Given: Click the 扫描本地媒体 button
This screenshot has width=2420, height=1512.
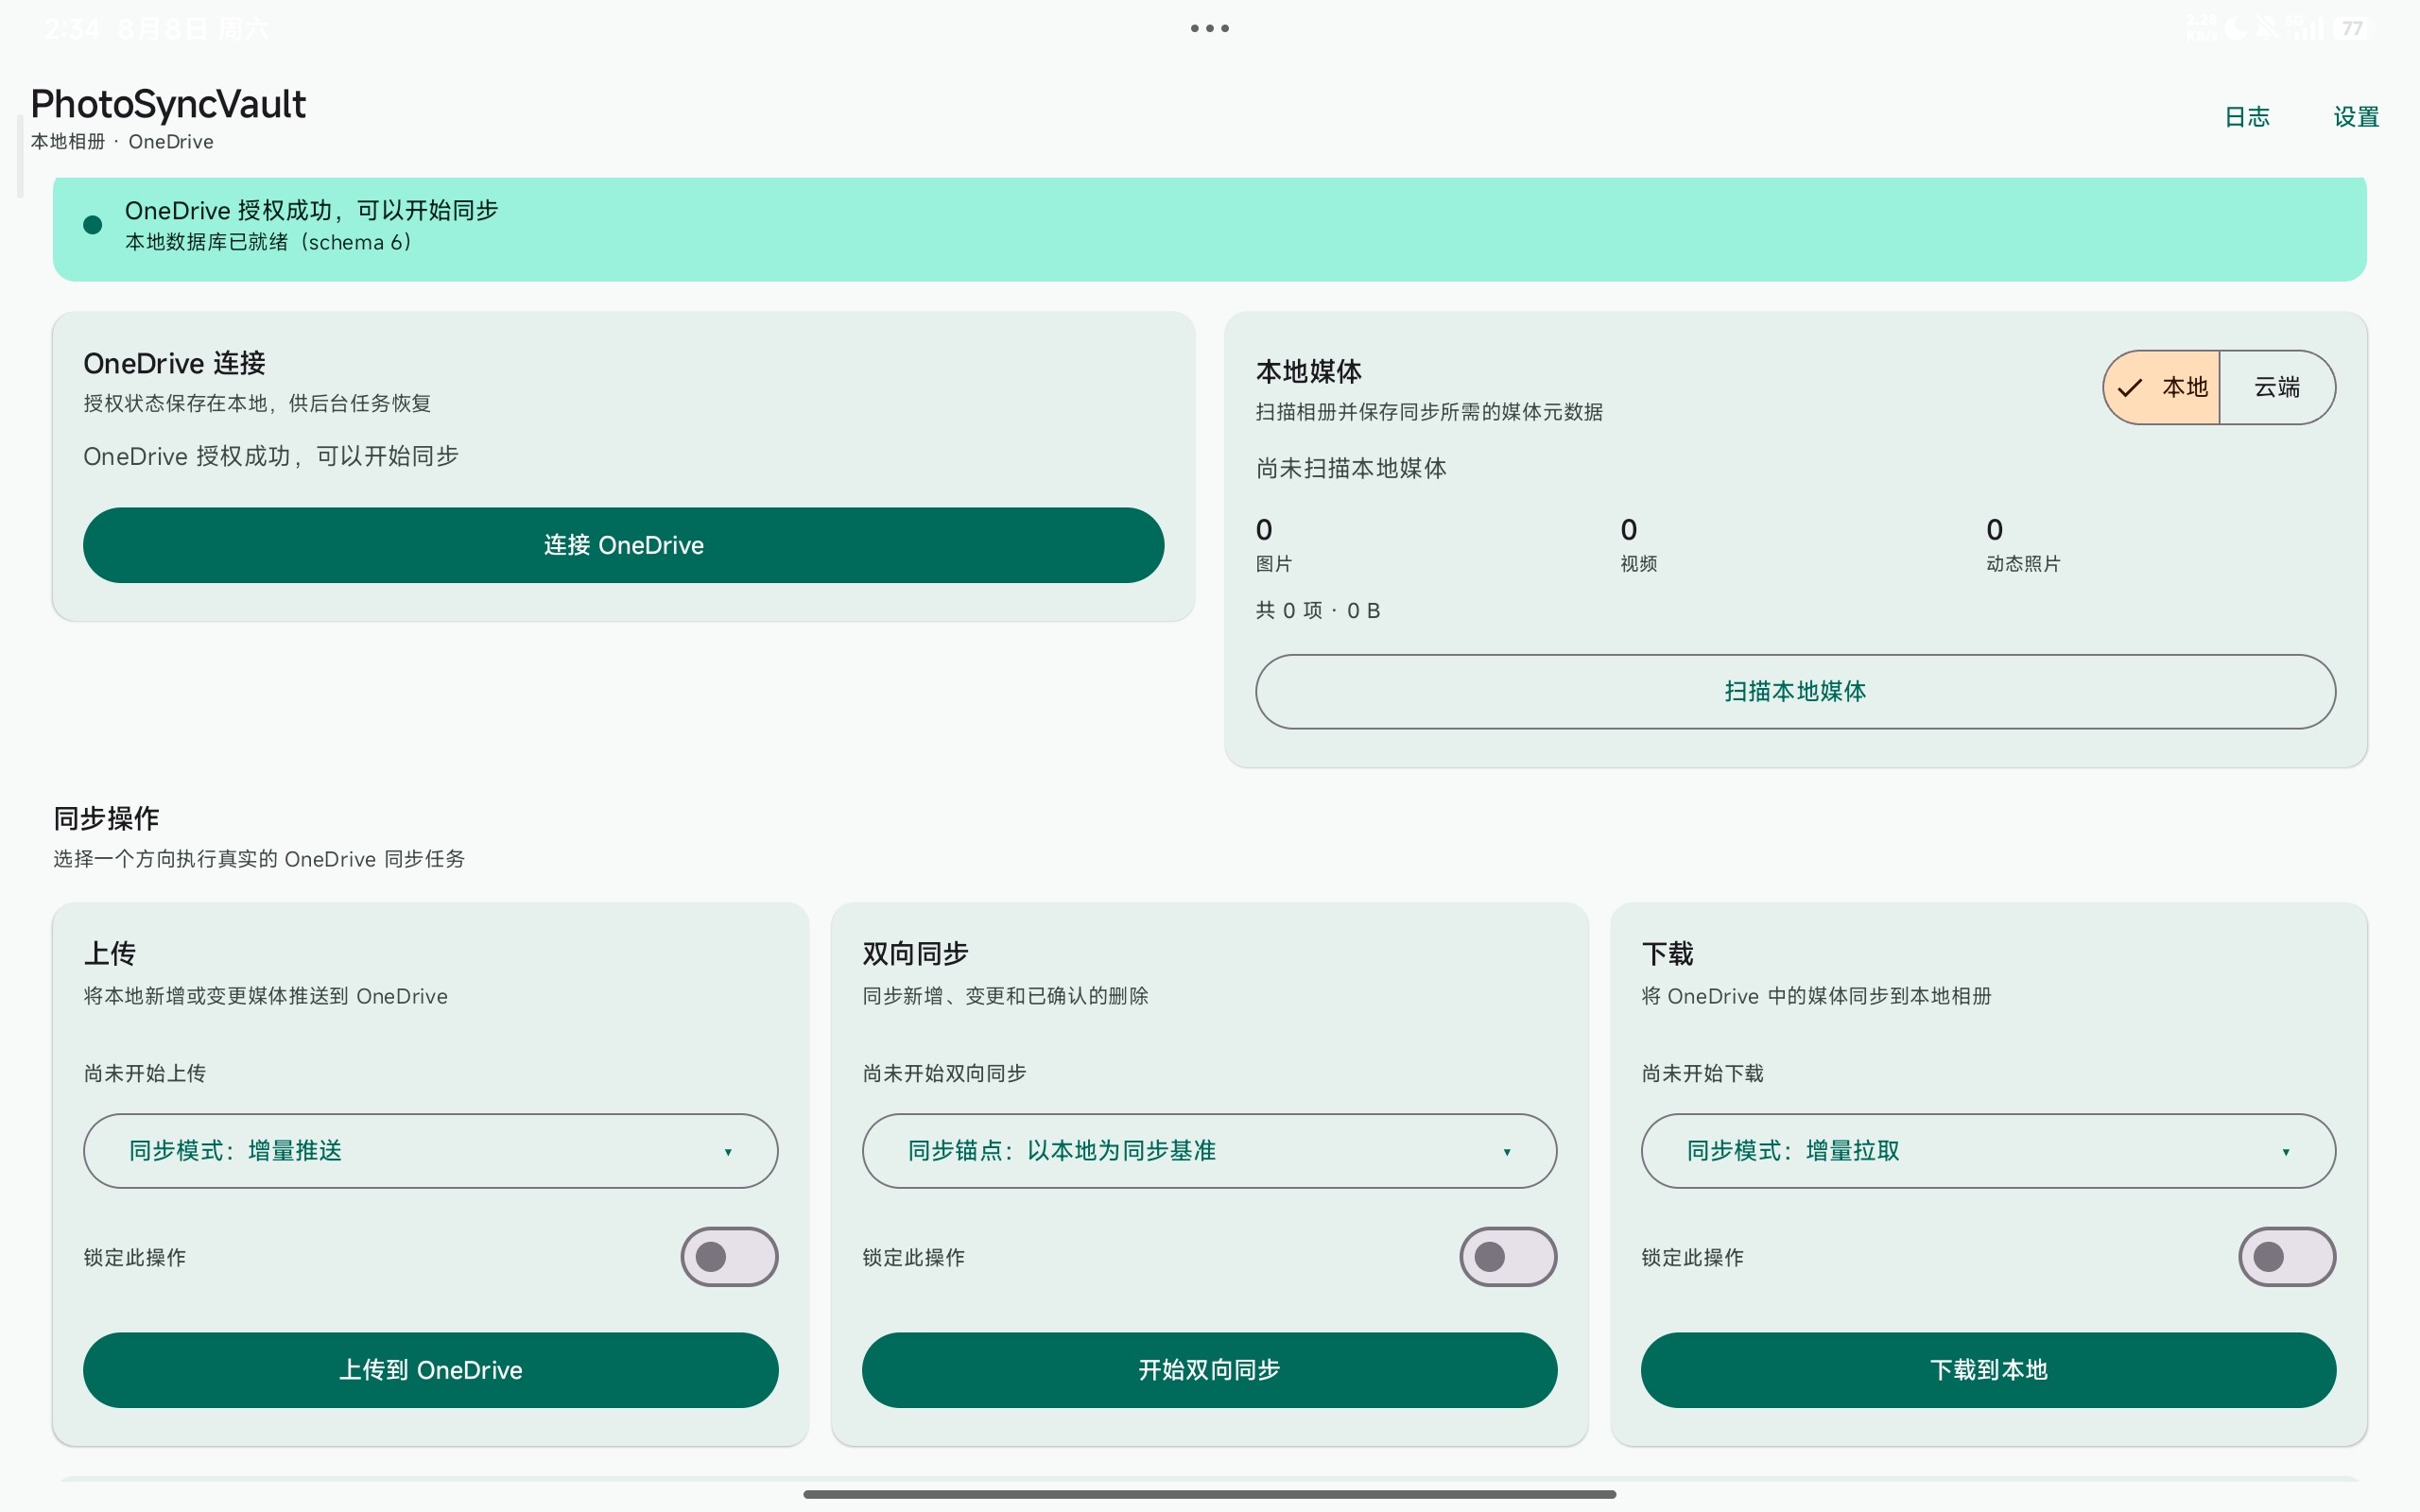Looking at the screenshot, I should point(1796,692).
